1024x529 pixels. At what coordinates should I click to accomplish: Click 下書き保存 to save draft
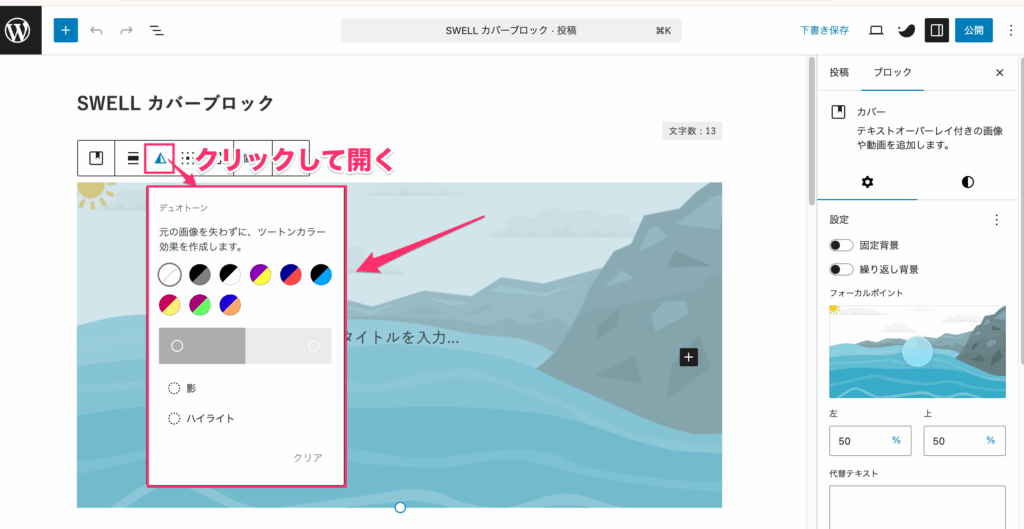tap(824, 30)
